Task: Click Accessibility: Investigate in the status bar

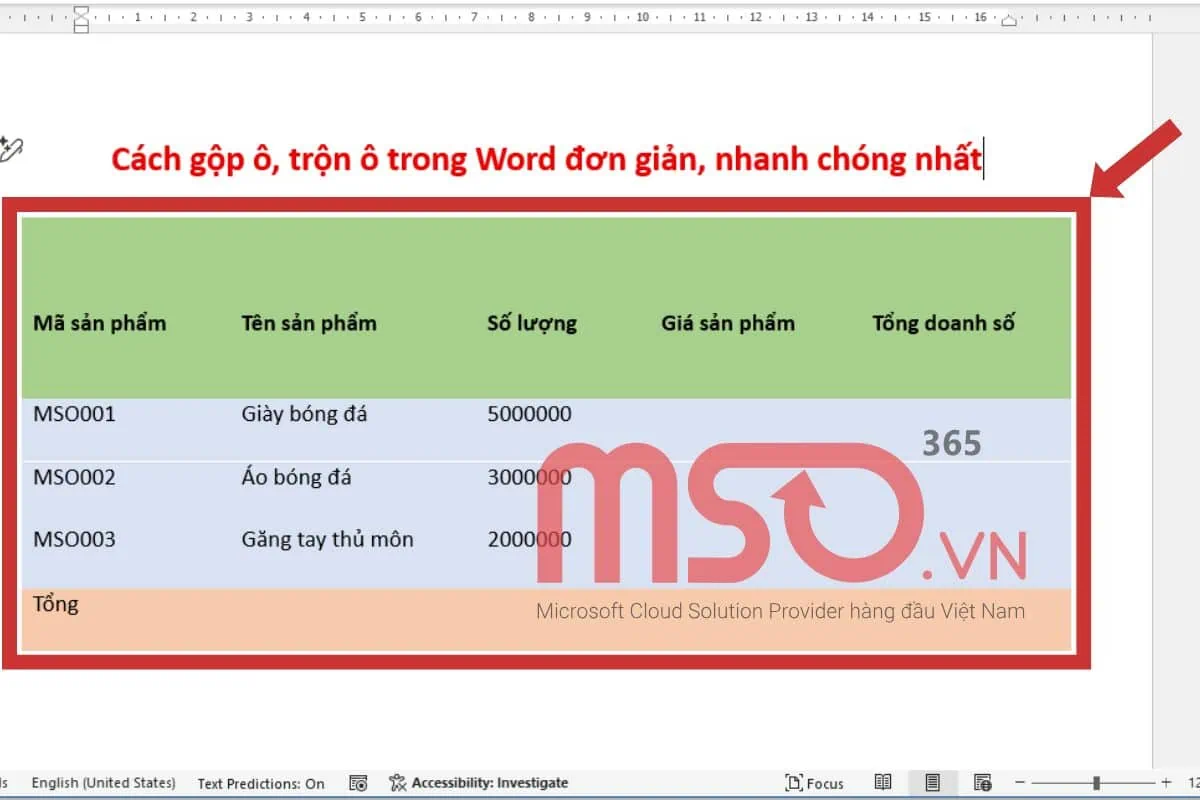Action: (487, 783)
